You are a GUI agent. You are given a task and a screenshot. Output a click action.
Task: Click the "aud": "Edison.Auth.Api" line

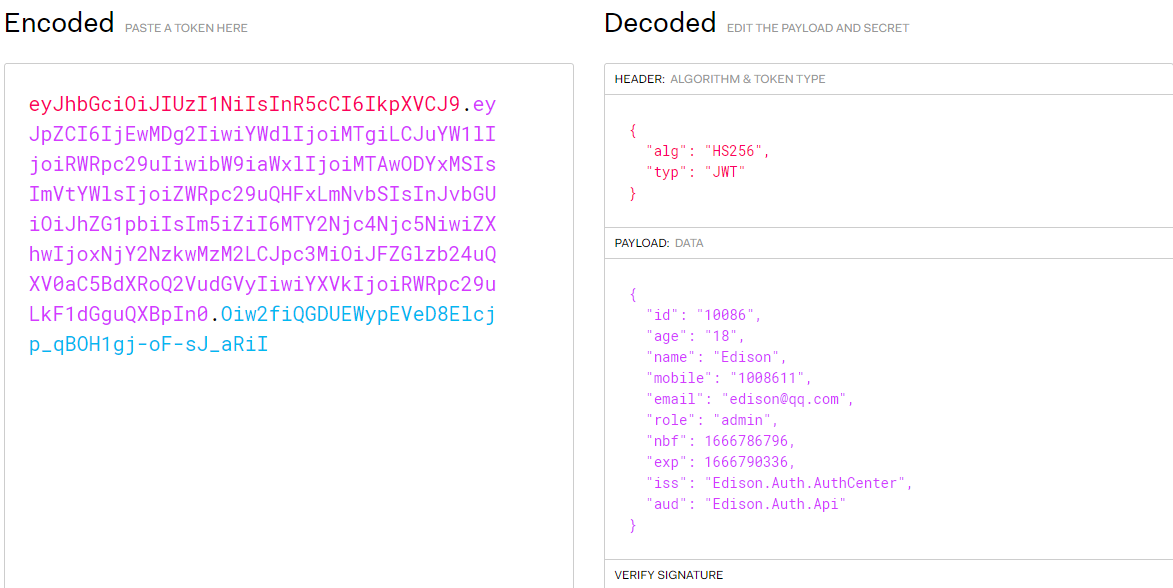(x=746, y=504)
